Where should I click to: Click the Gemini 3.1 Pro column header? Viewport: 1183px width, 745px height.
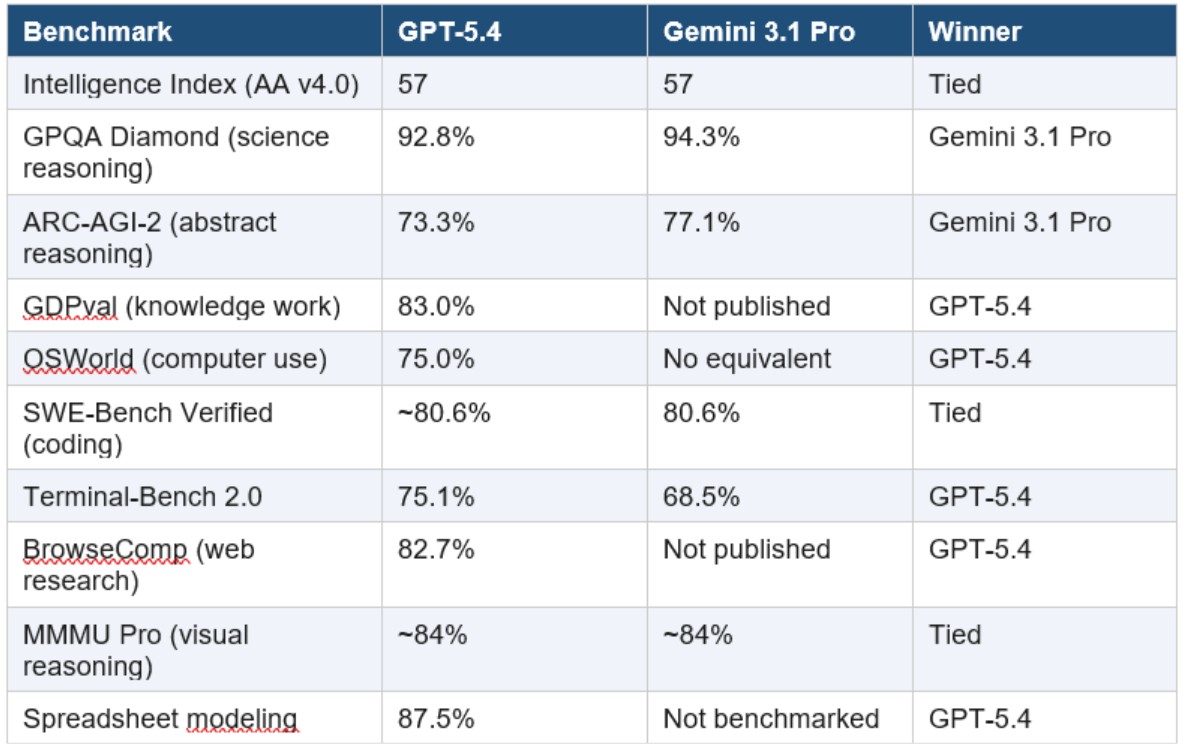click(758, 32)
